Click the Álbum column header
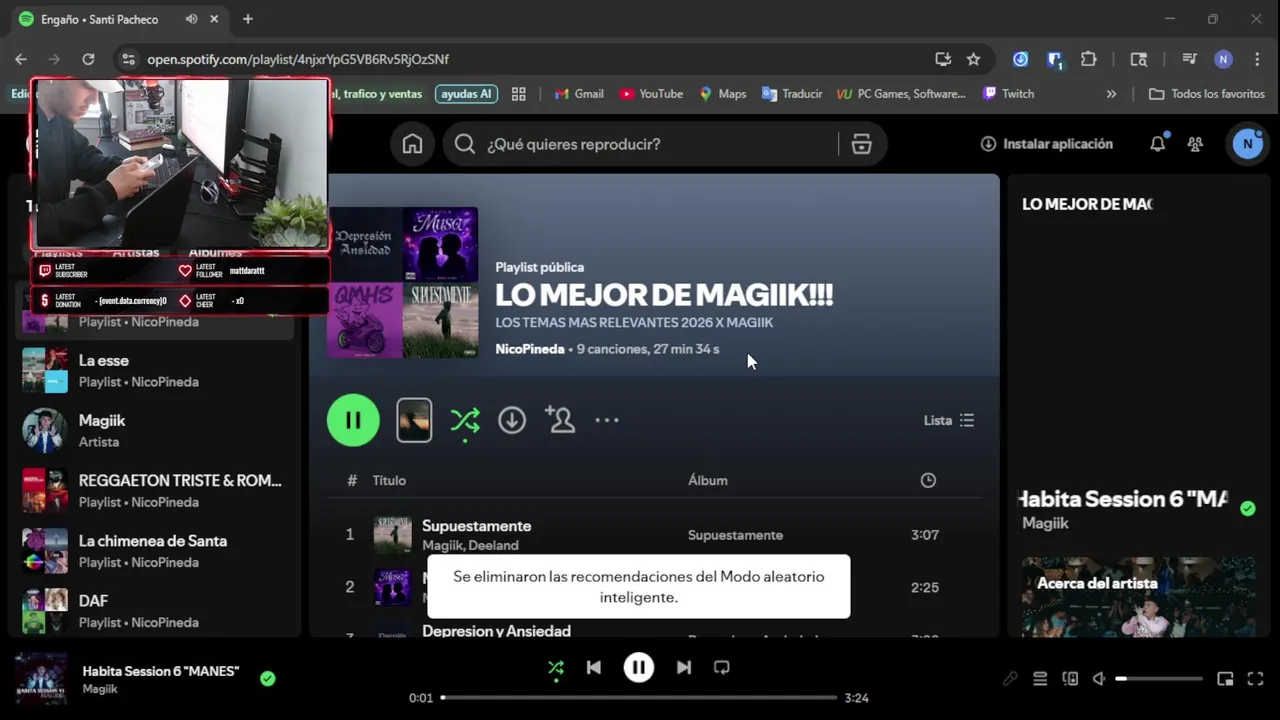This screenshot has width=1280, height=720. 707,480
